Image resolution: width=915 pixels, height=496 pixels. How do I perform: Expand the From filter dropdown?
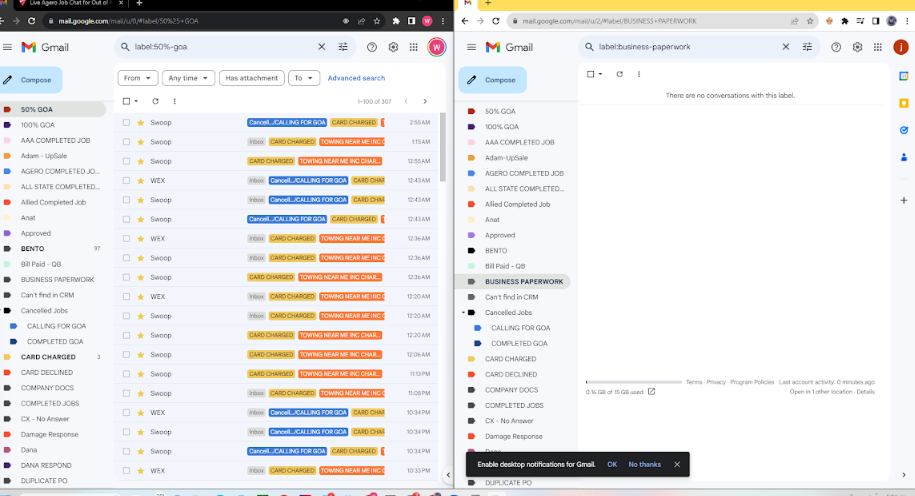pyautogui.click(x=138, y=78)
